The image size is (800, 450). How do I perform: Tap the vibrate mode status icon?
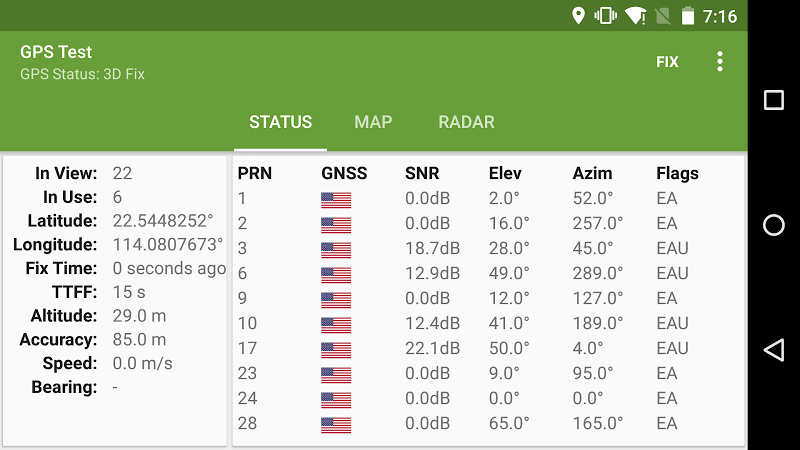[605, 16]
